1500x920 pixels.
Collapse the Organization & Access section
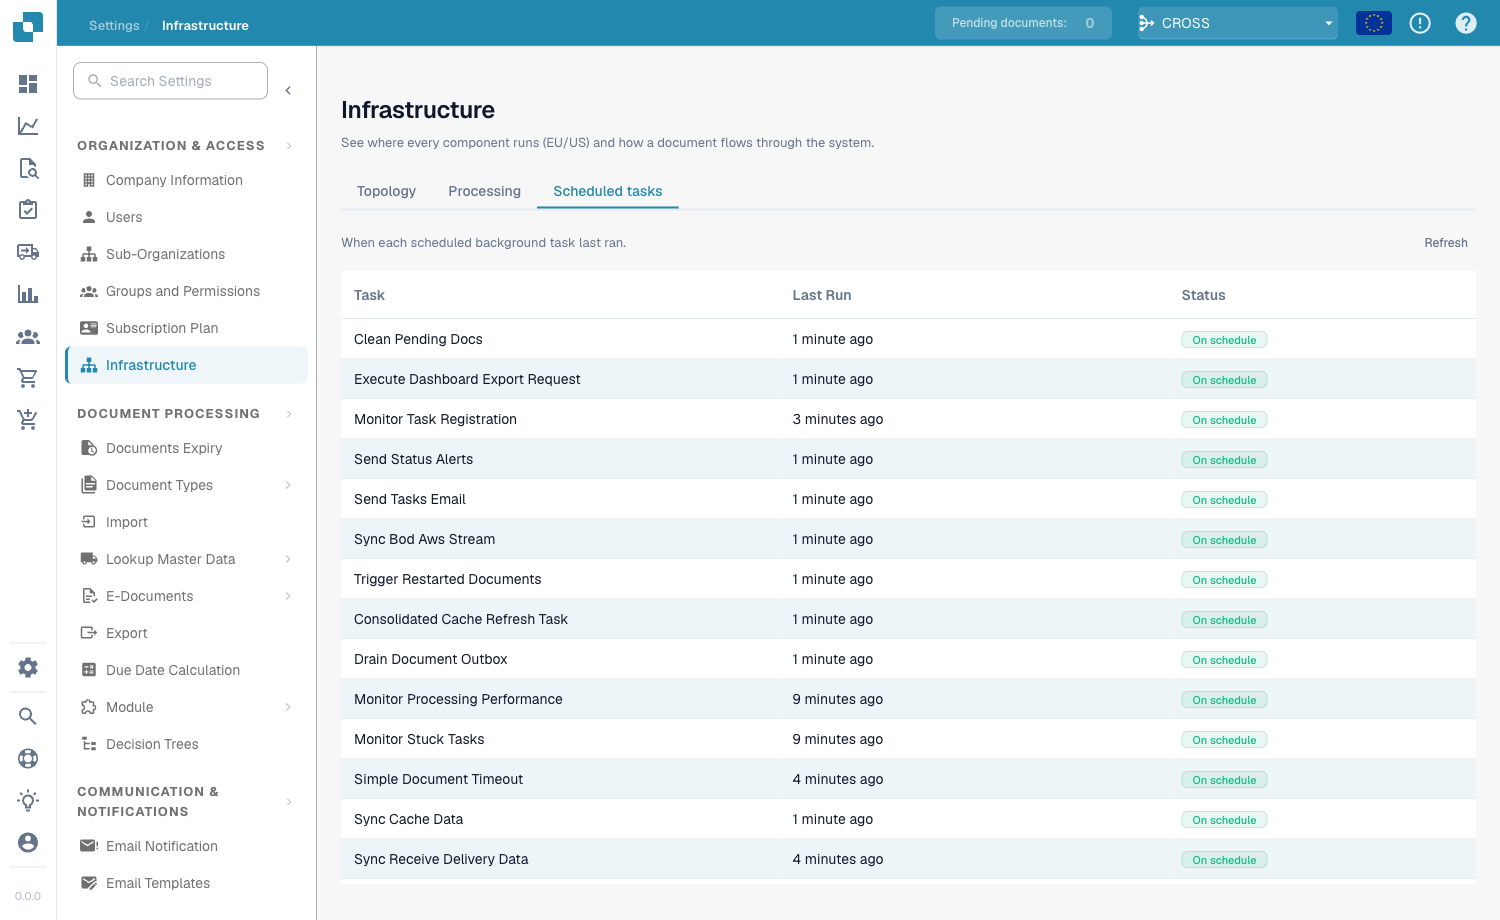[x=289, y=146]
